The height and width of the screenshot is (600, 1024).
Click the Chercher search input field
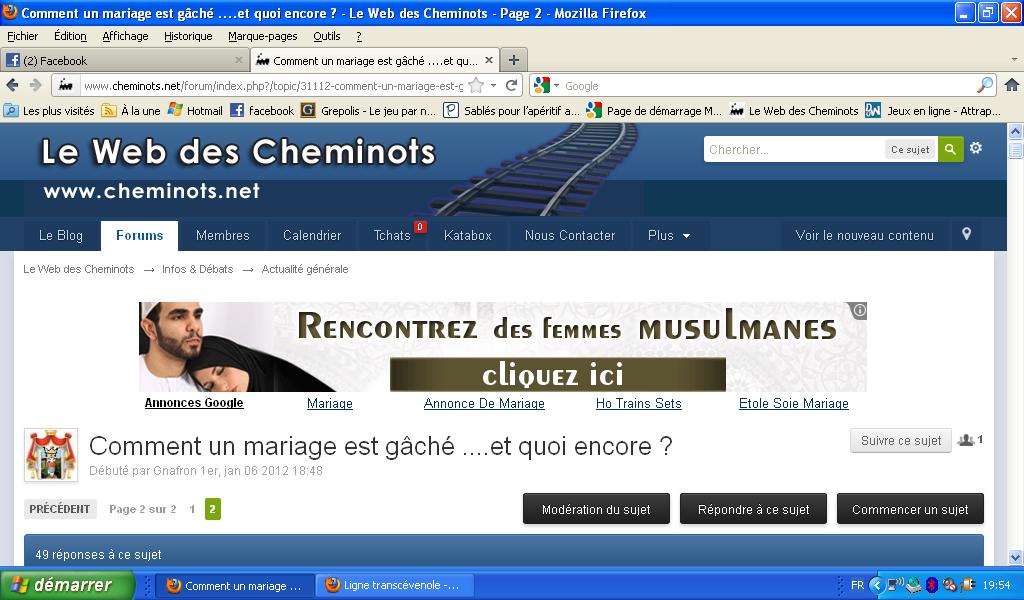click(x=793, y=149)
